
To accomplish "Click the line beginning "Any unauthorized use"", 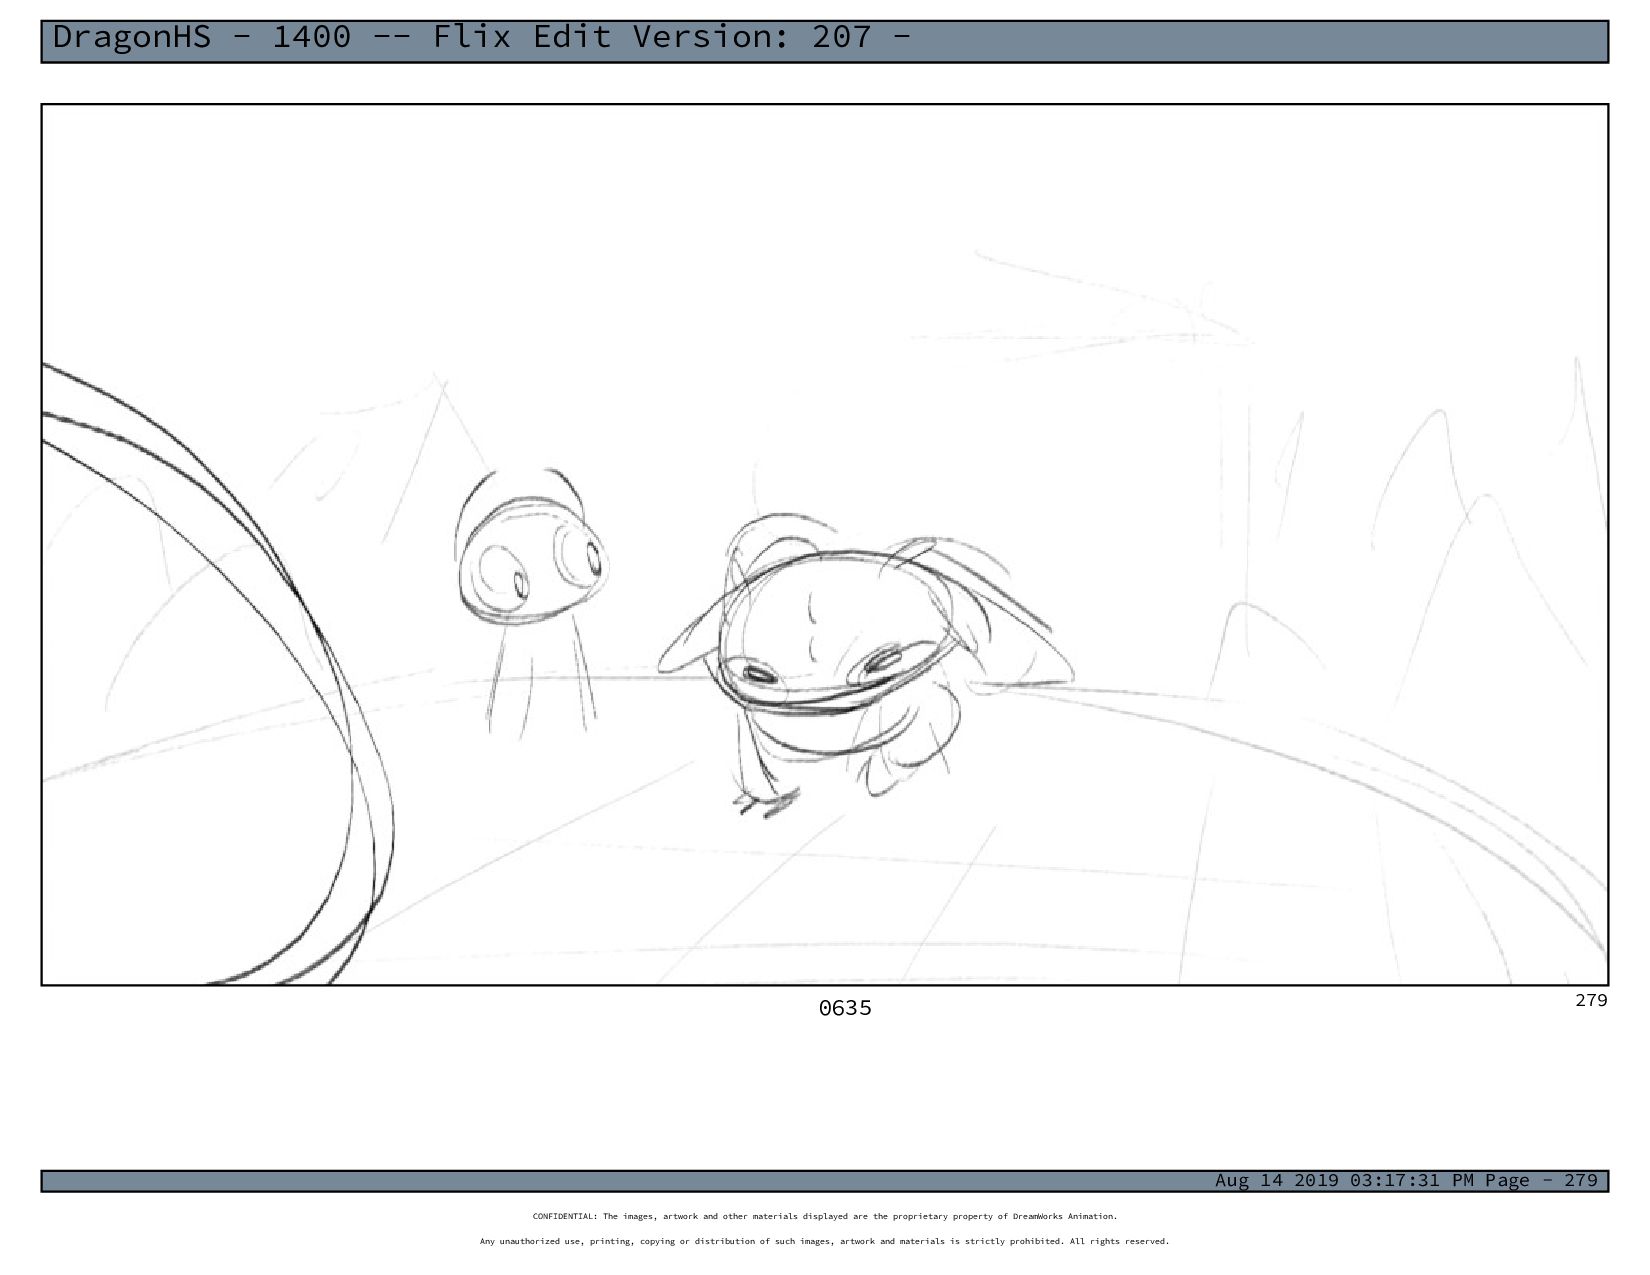I will tap(825, 1242).
